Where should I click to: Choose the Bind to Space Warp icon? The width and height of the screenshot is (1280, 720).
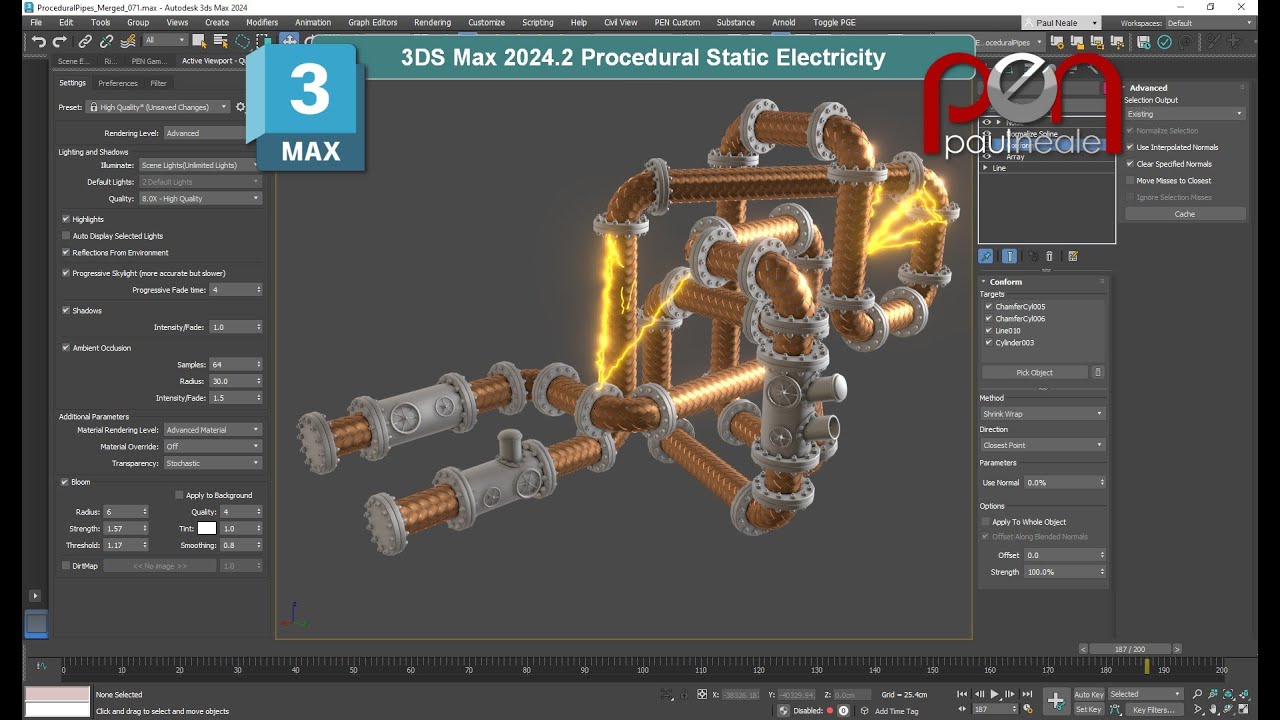coord(128,41)
